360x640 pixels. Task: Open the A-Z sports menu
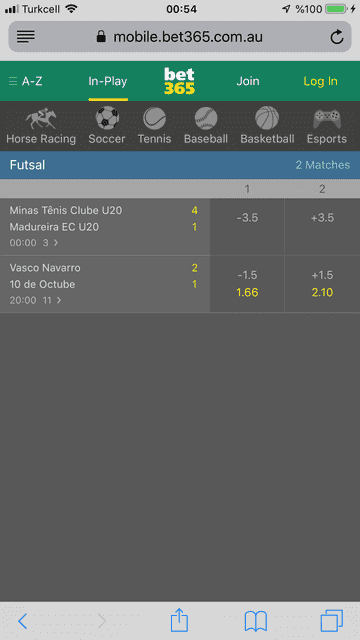pyautogui.click(x=25, y=81)
